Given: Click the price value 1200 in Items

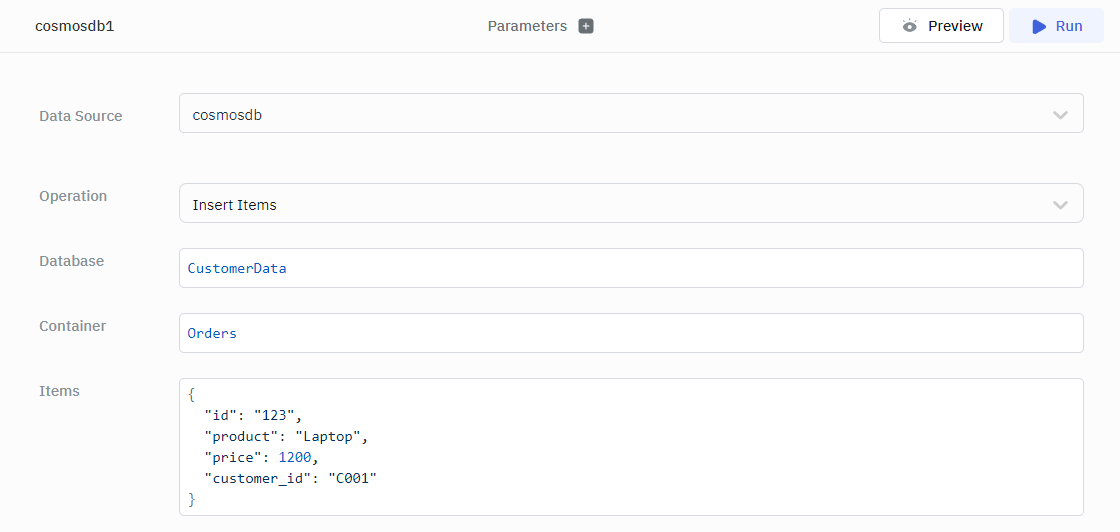Looking at the screenshot, I should [x=295, y=457].
